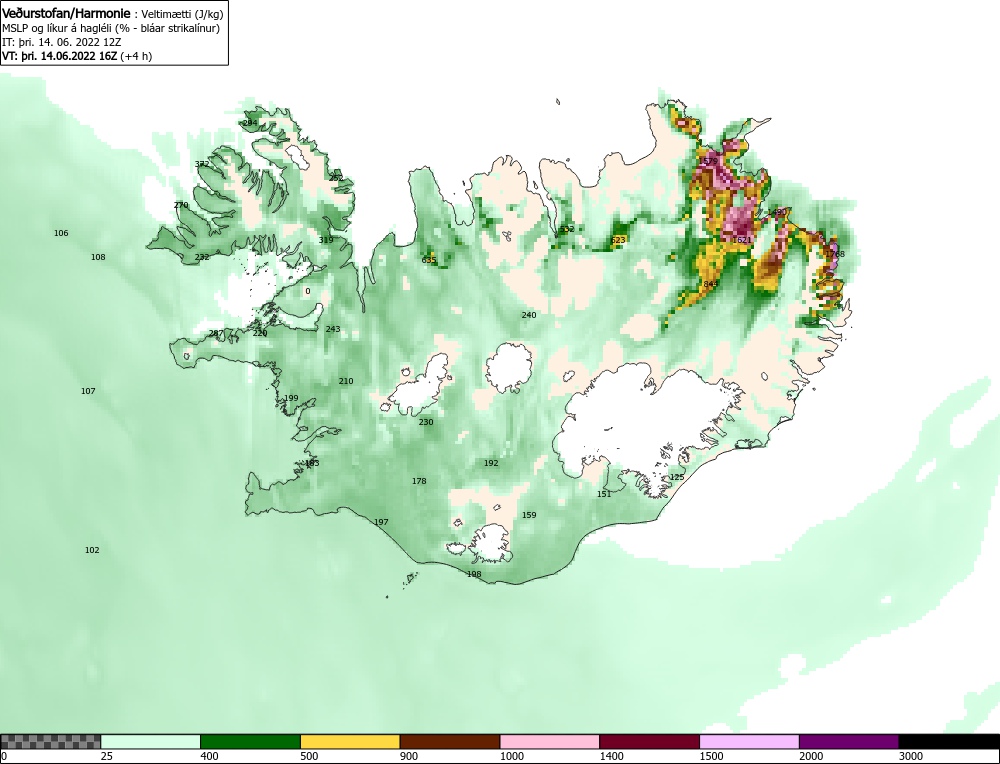Click the map value 1768
The width and height of the screenshot is (1000, 764).
click(x=835, y=254)
